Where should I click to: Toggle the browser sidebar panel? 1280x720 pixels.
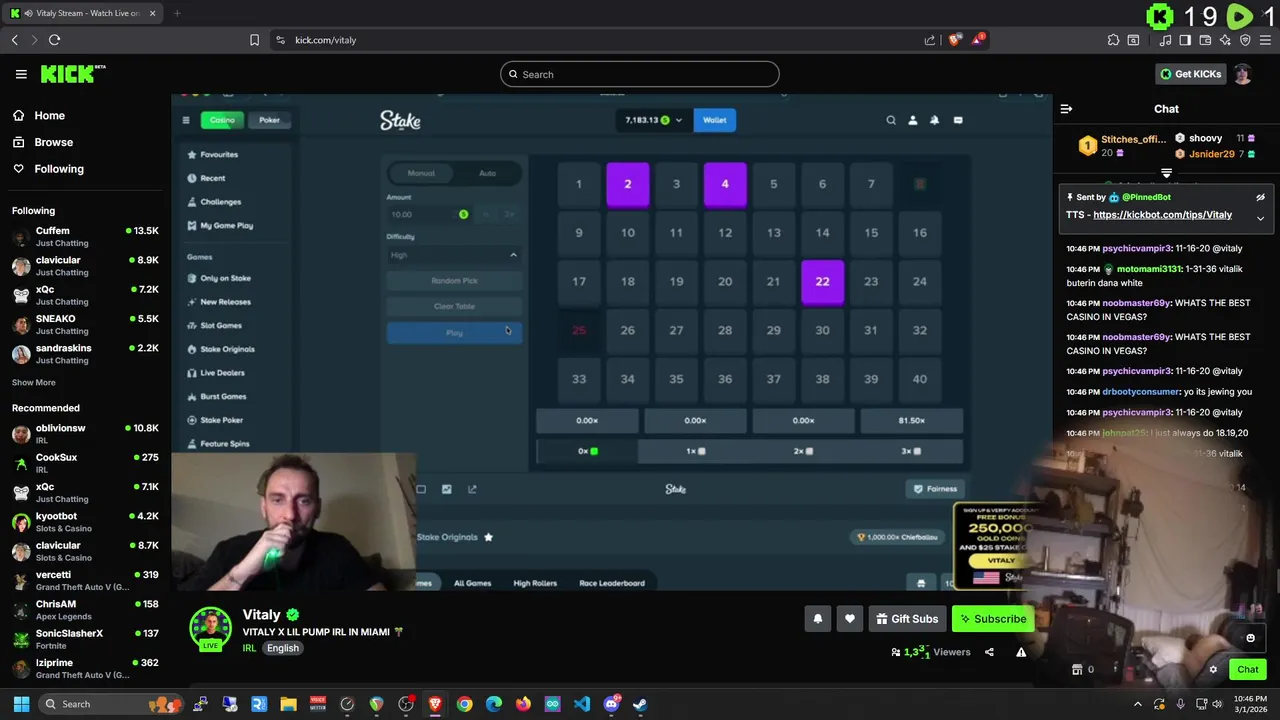[x=1185, y=40]
